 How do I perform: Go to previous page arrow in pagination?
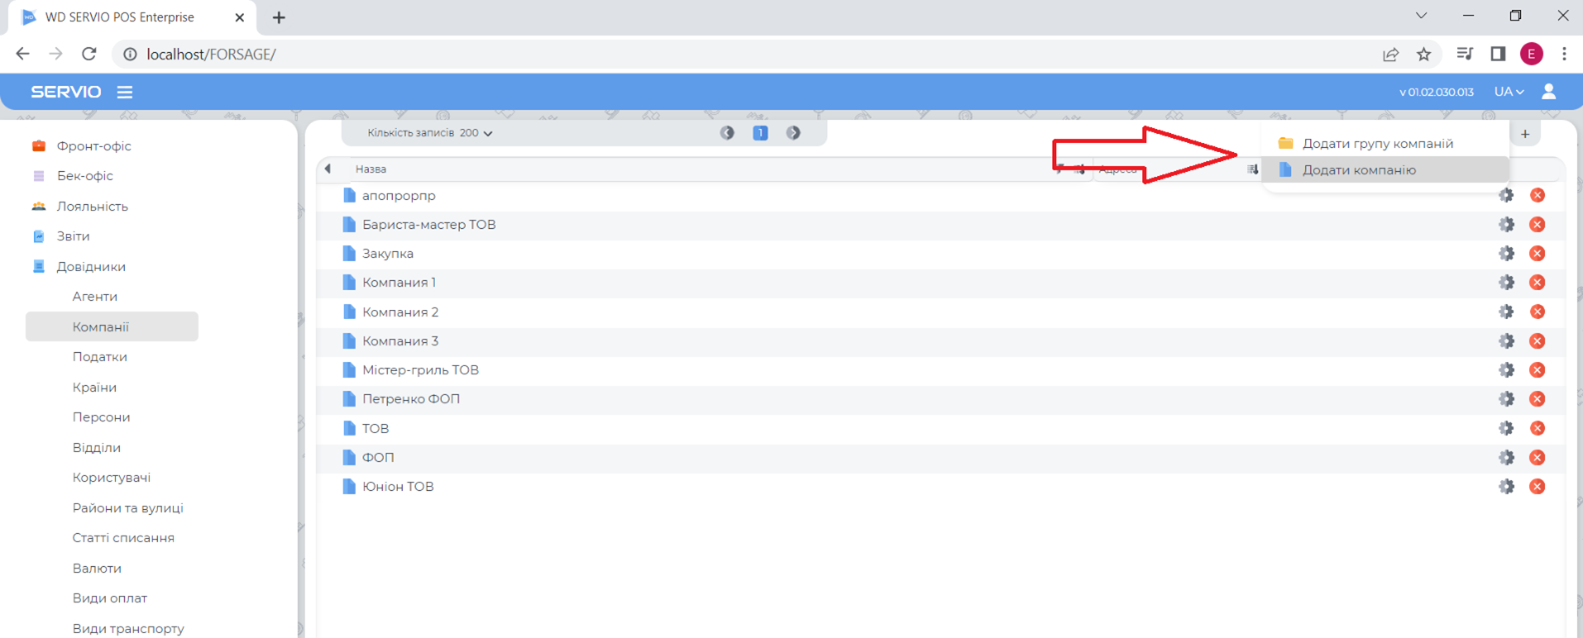tap(727, 133)
